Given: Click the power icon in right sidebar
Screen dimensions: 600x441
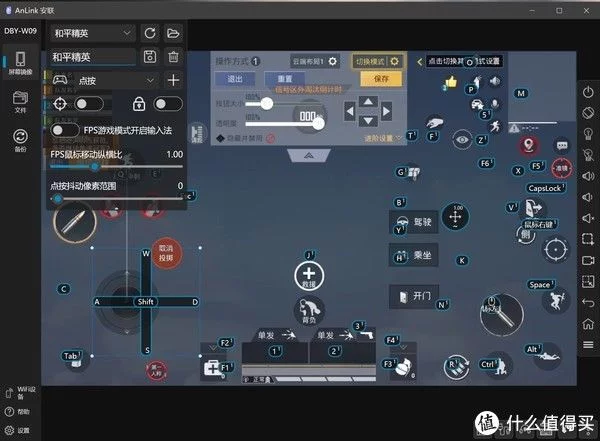Looking at the screenshot, I should [x=588, y=92].
